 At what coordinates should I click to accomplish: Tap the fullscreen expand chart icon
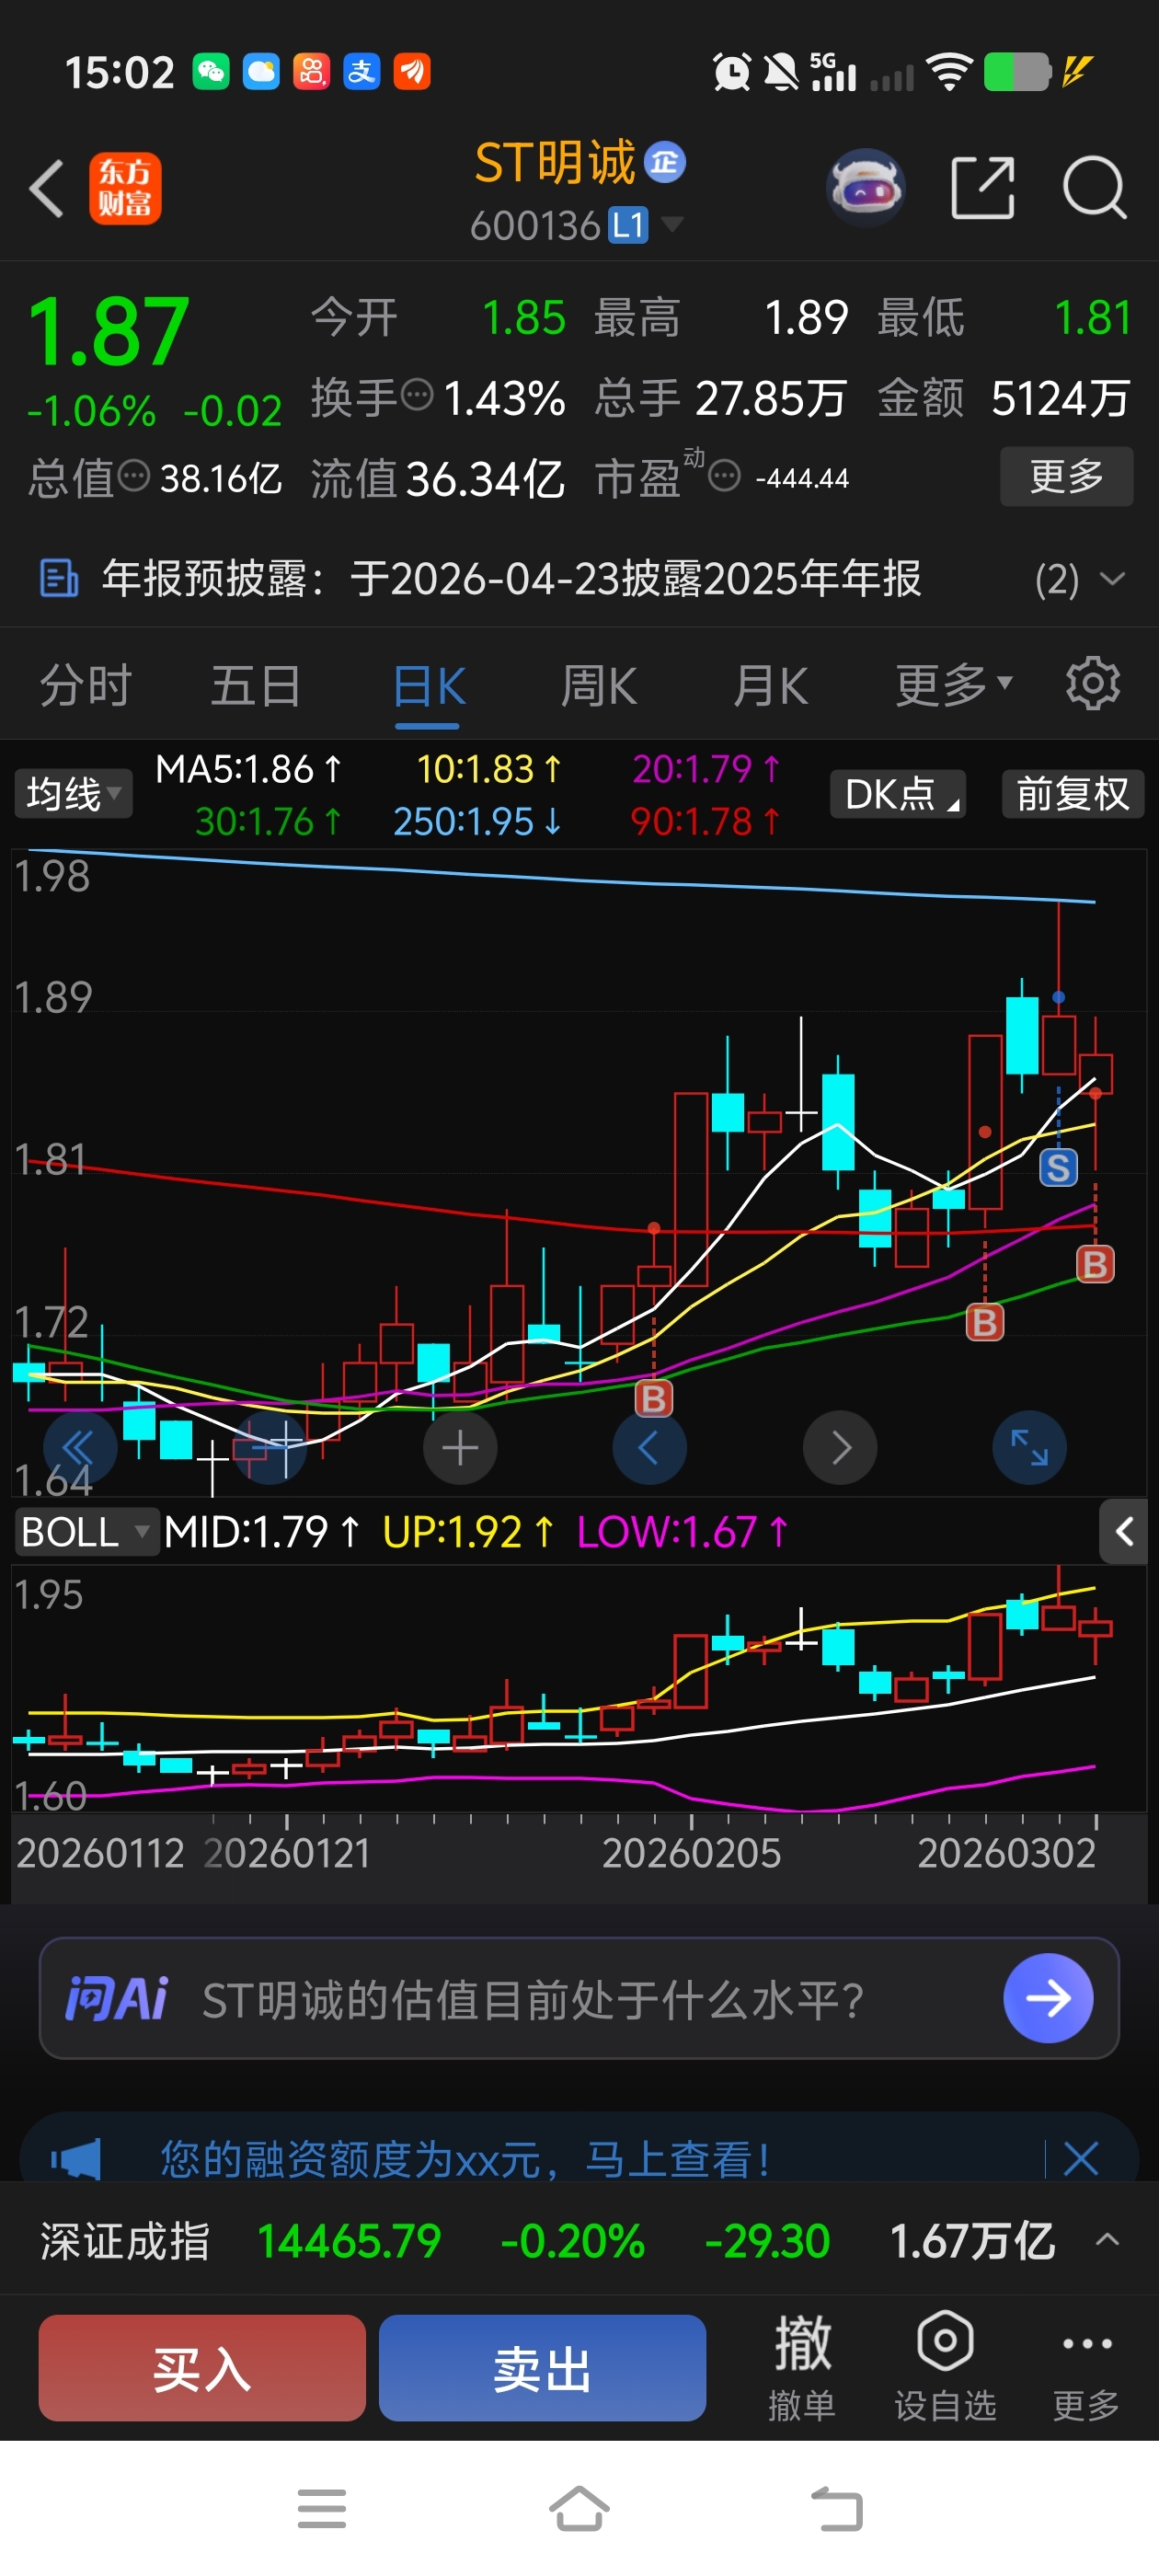(1030, 1447)
